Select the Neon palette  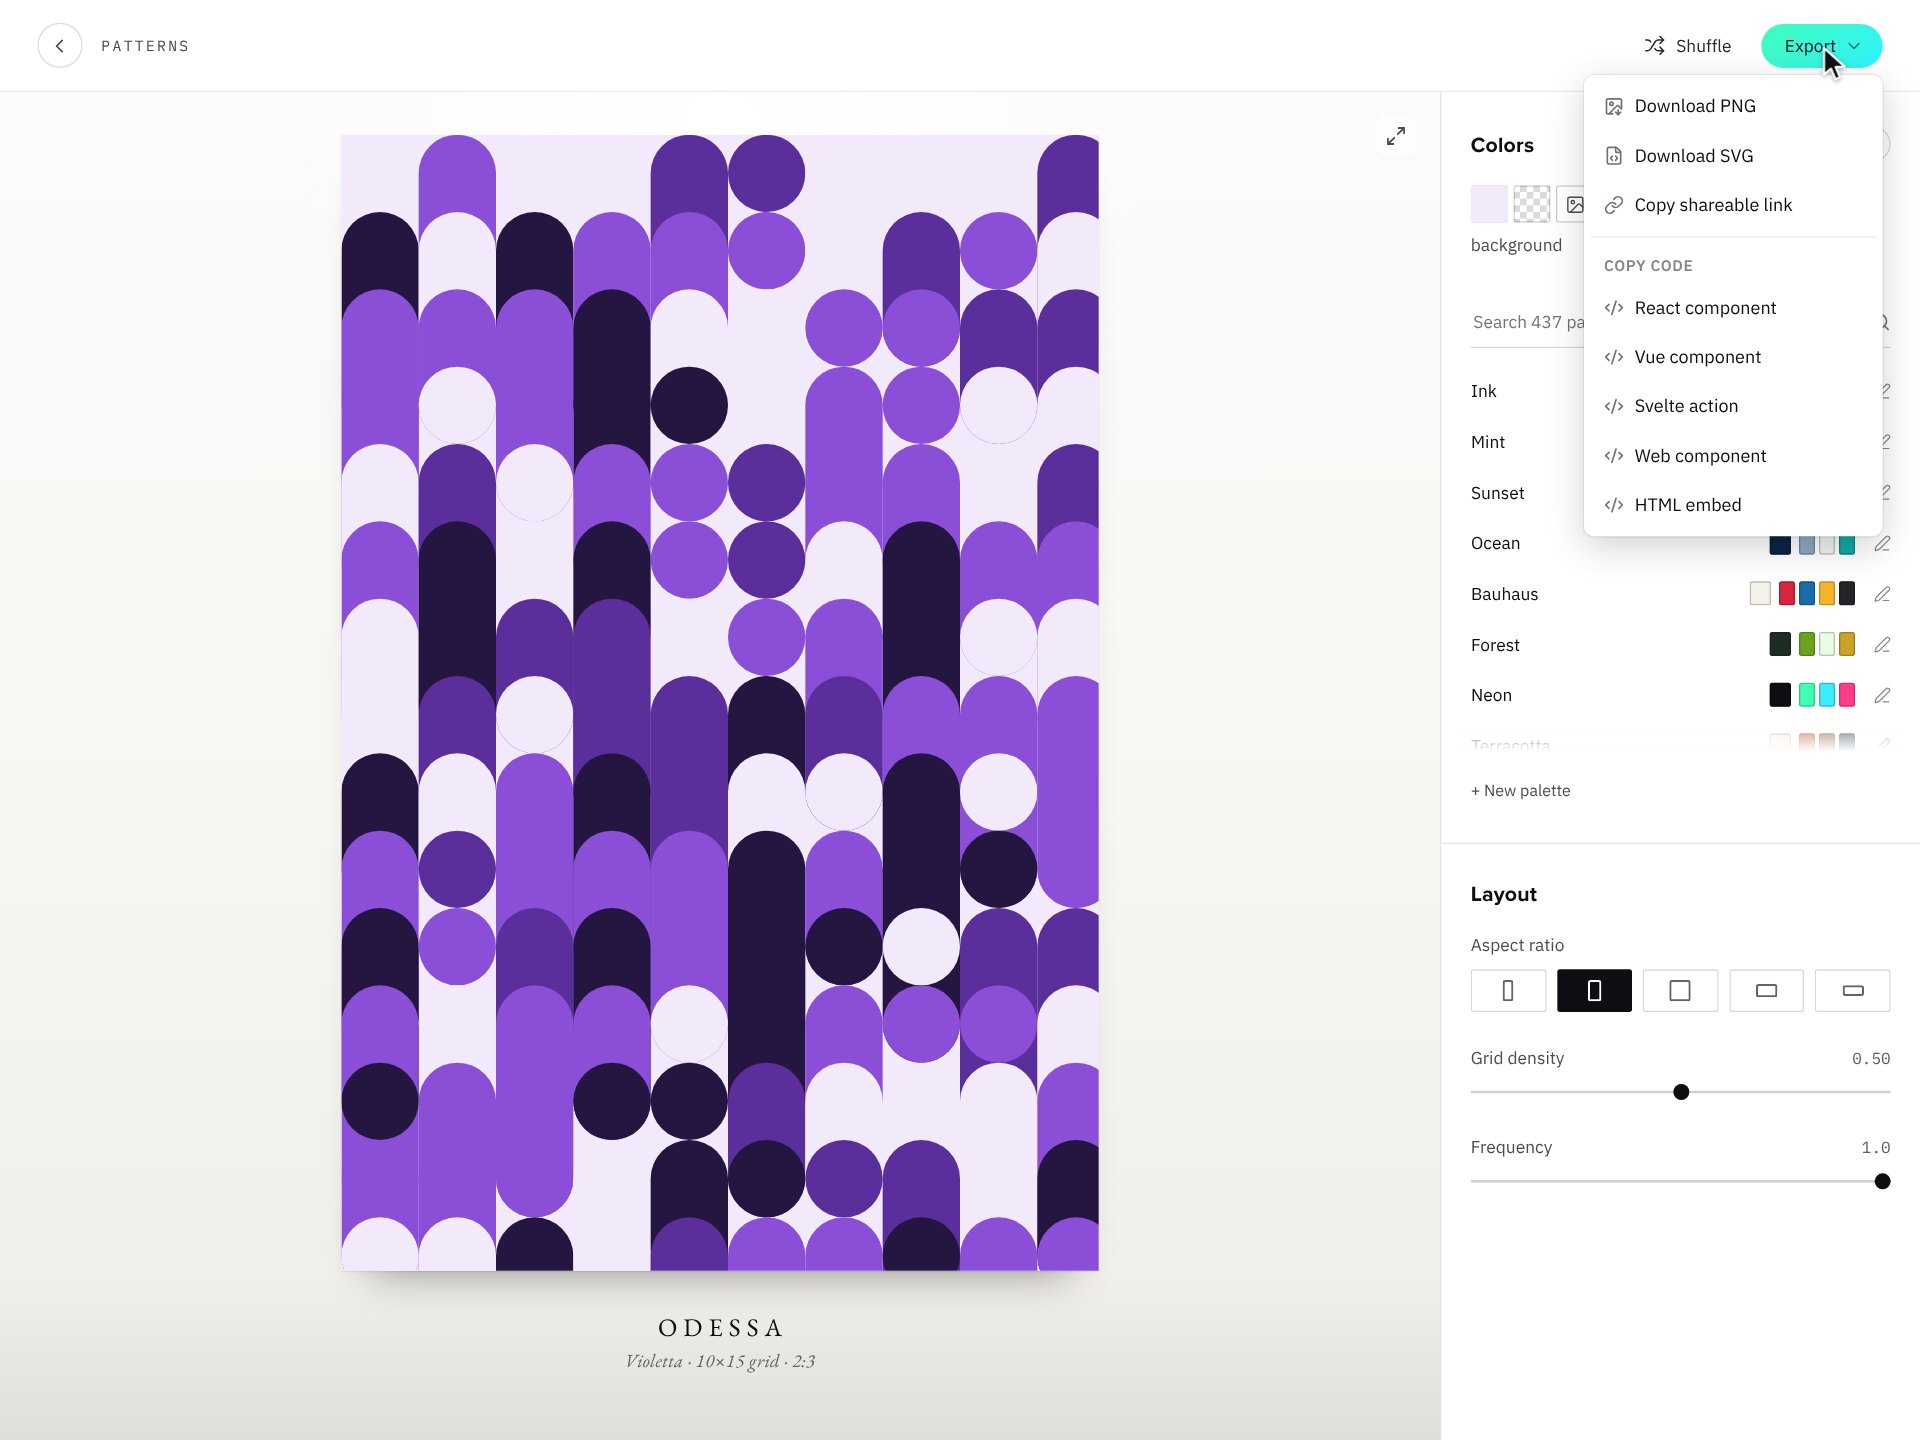click(x=1660, y=695)
